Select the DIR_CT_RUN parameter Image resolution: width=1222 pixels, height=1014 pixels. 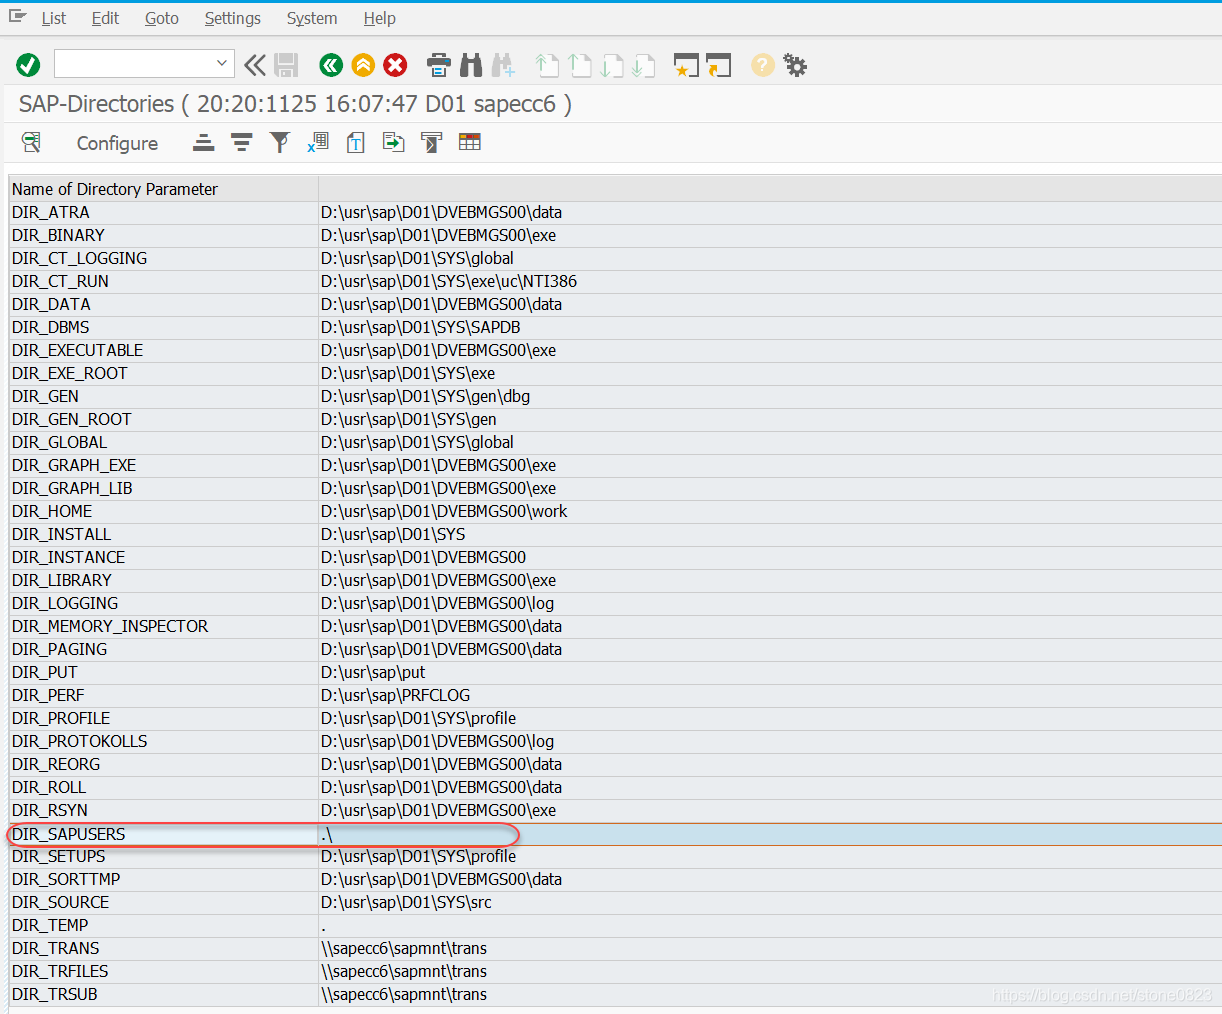pos(60,281)
